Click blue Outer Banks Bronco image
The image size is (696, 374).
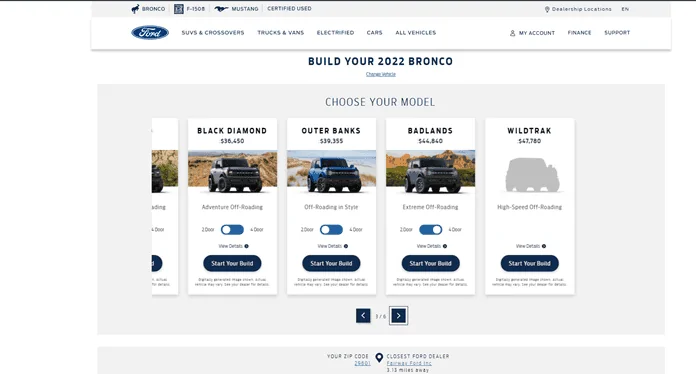tap(331, 171)
